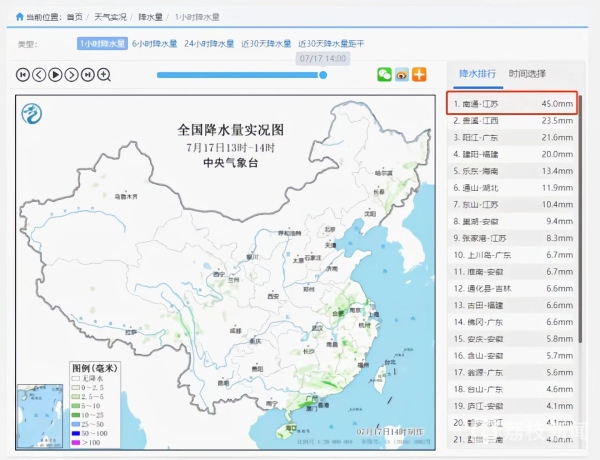Jump to the first frame of animation
Screen dimensions: 600x460
(x=23, y=74)
